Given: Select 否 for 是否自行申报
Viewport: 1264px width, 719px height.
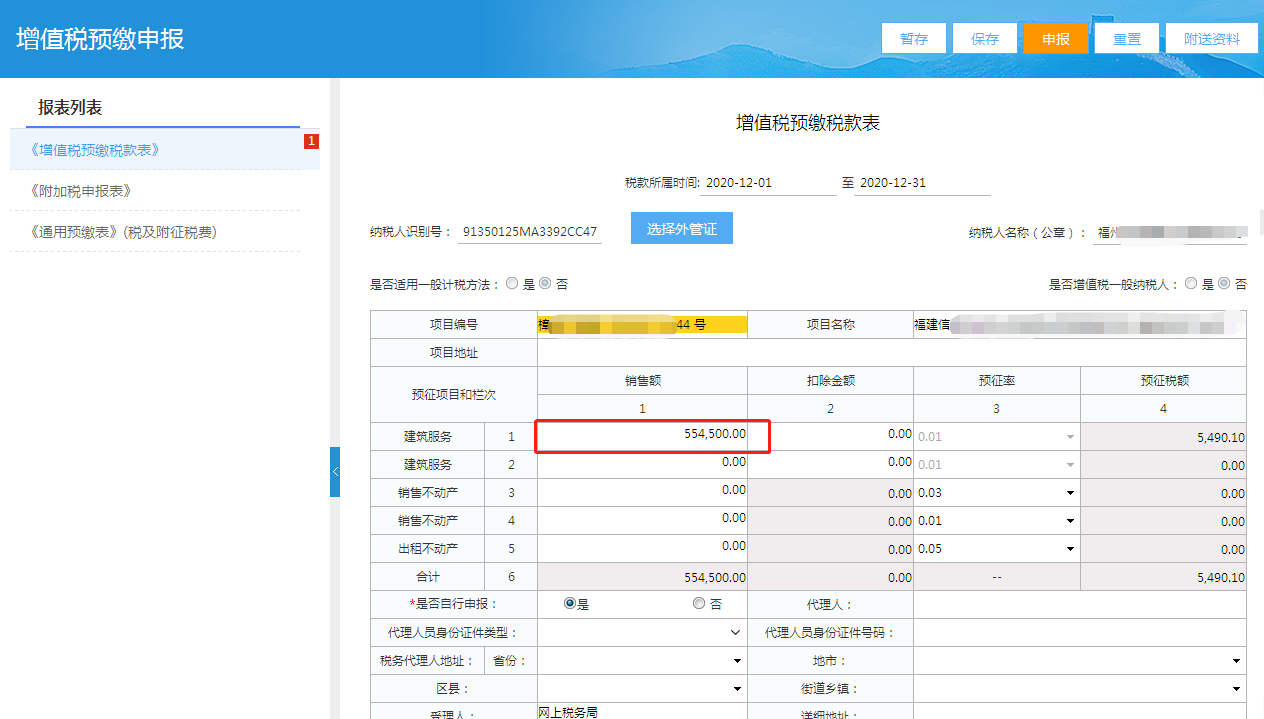Looking at the screenshot, I should click(x=698, y=604).
